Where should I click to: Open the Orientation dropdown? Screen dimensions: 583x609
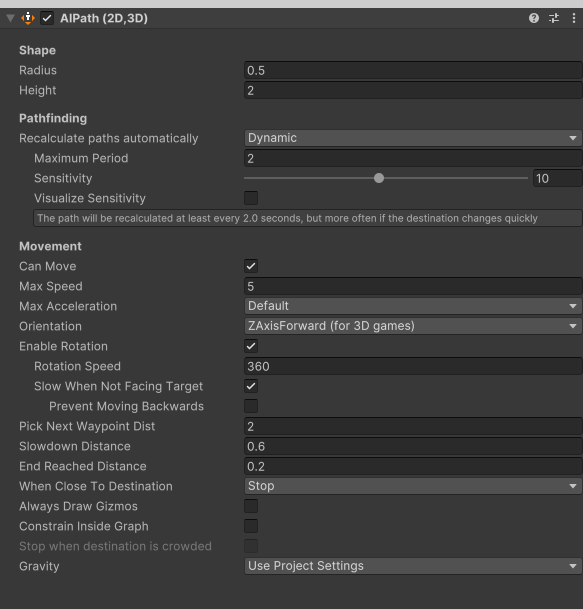[413, 326]
